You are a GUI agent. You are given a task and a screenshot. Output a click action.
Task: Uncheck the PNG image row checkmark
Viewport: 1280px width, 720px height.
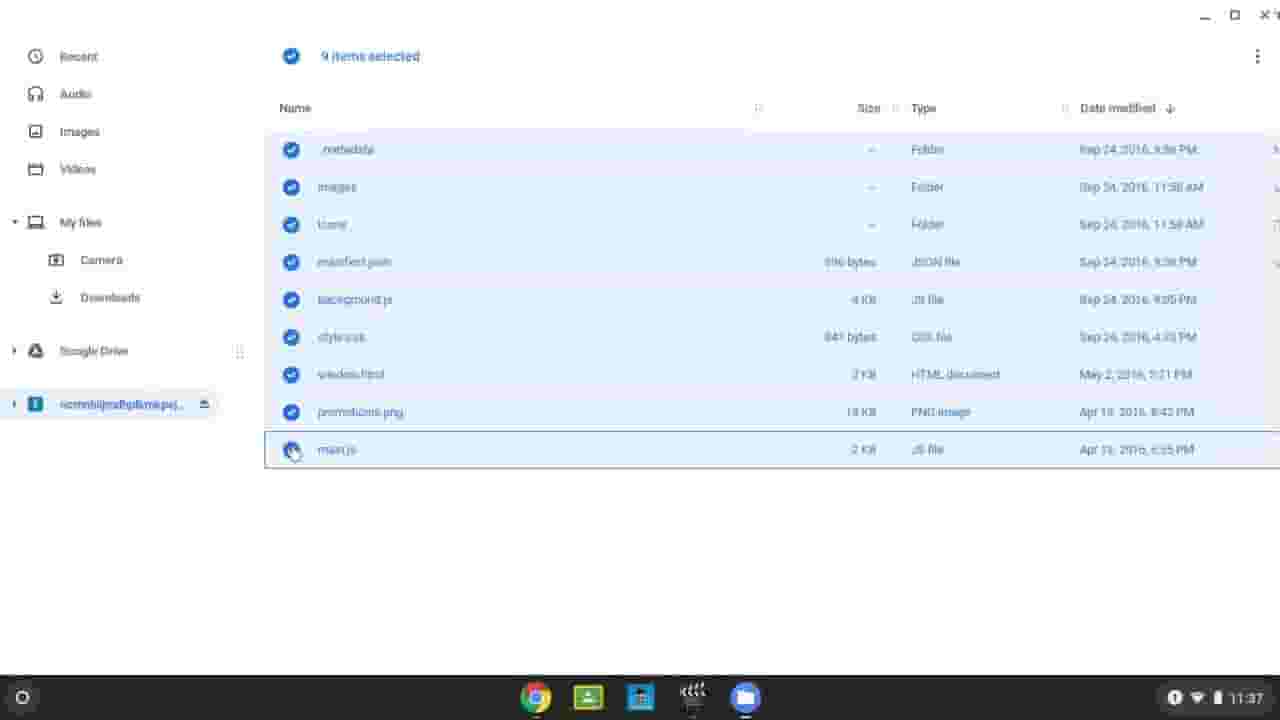291,412
